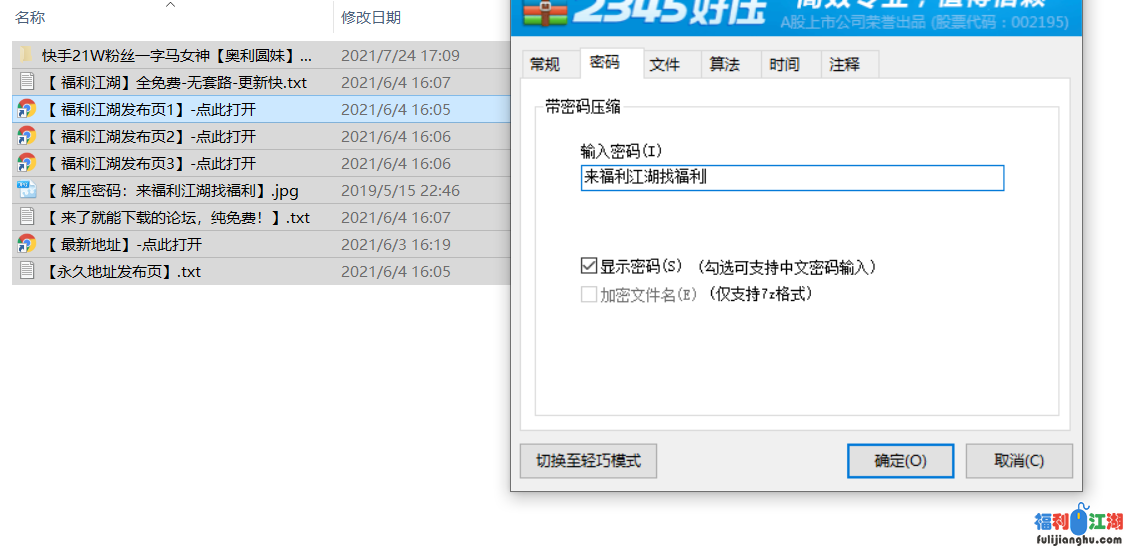Sort files by the 修改日期 column header
1134x555 pixels.
coord(371,17)
